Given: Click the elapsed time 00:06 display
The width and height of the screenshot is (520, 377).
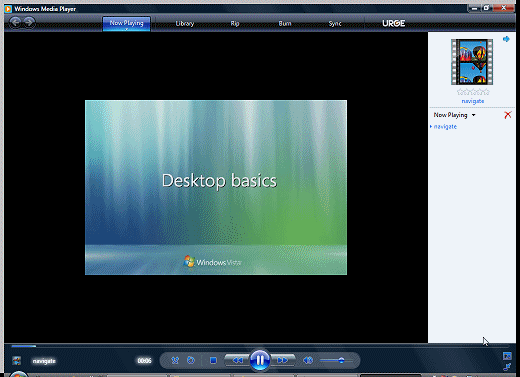Looking at the screenshot, I should click(144, 361).
